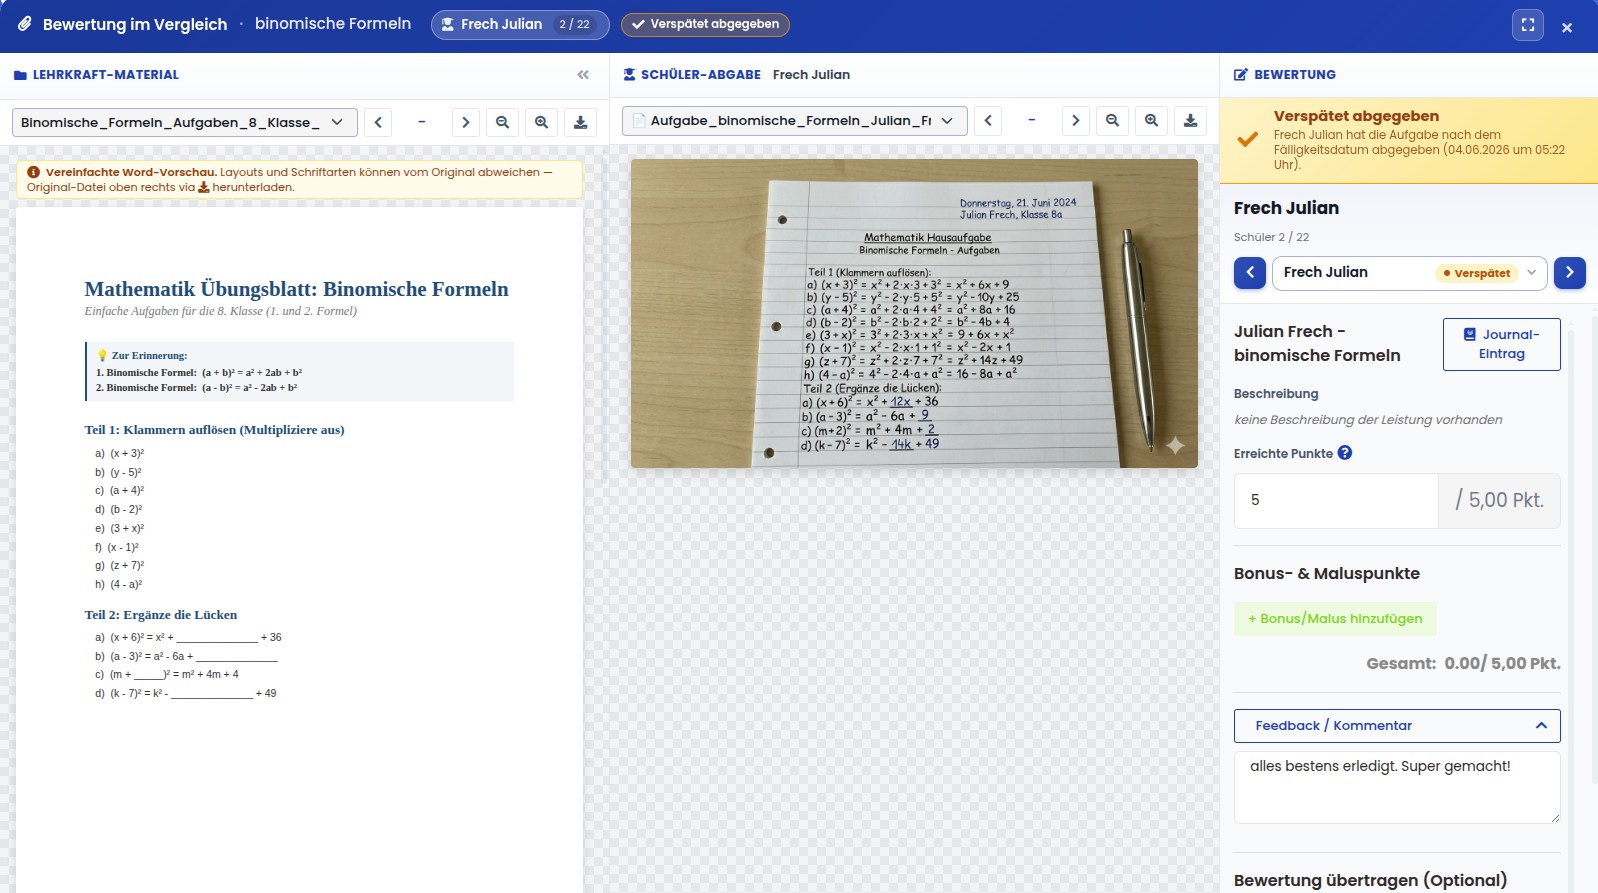
Task: Create a Journal-Eintrag
Action: tap(1502, 344)
